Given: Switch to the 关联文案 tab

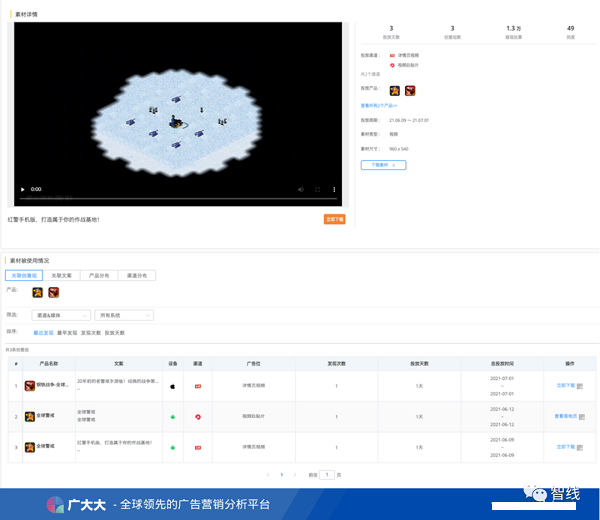Looking at the screenshot, I should pos(61,275).
